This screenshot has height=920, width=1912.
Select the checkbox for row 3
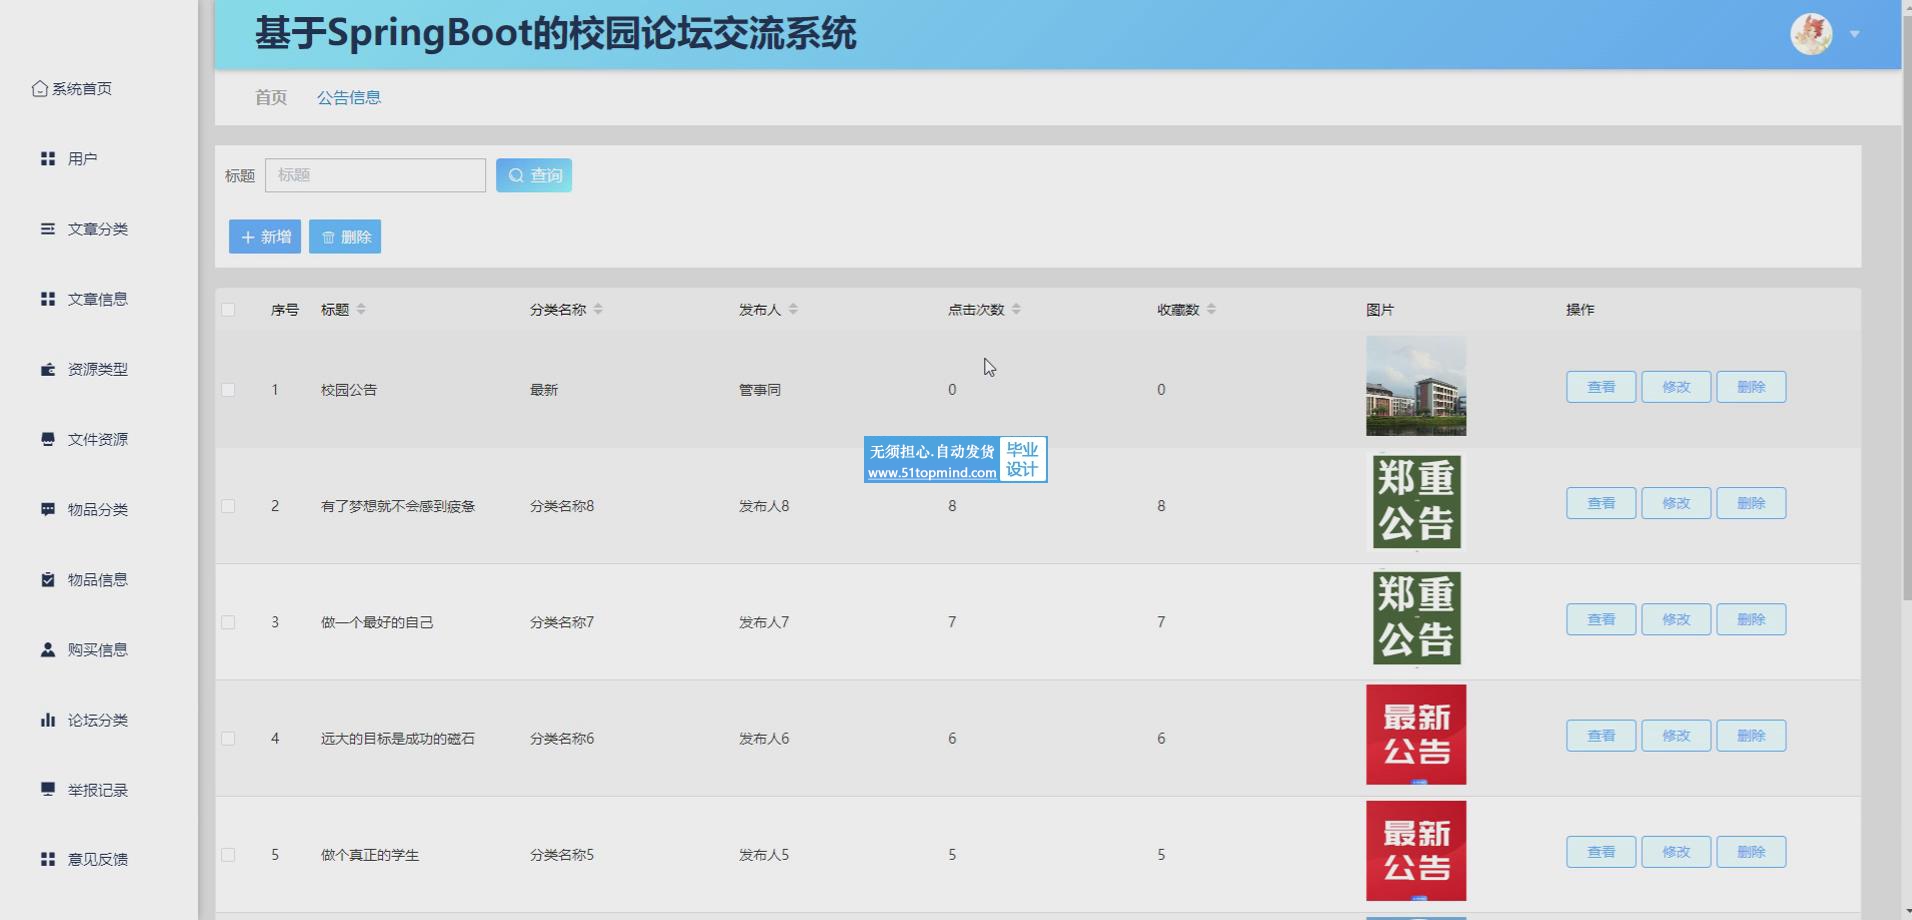[228, 622]
